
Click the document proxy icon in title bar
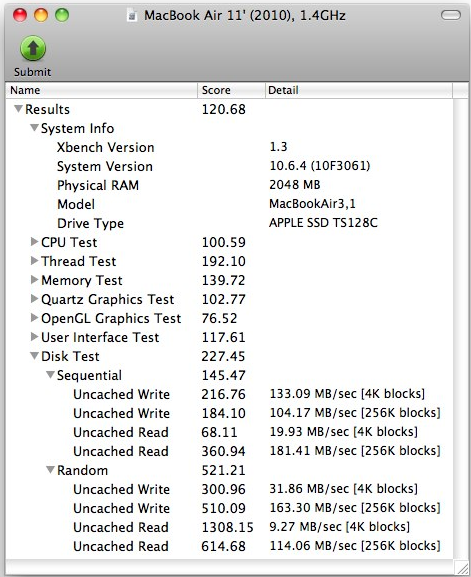pyautogui.click(x=132, y=16)
